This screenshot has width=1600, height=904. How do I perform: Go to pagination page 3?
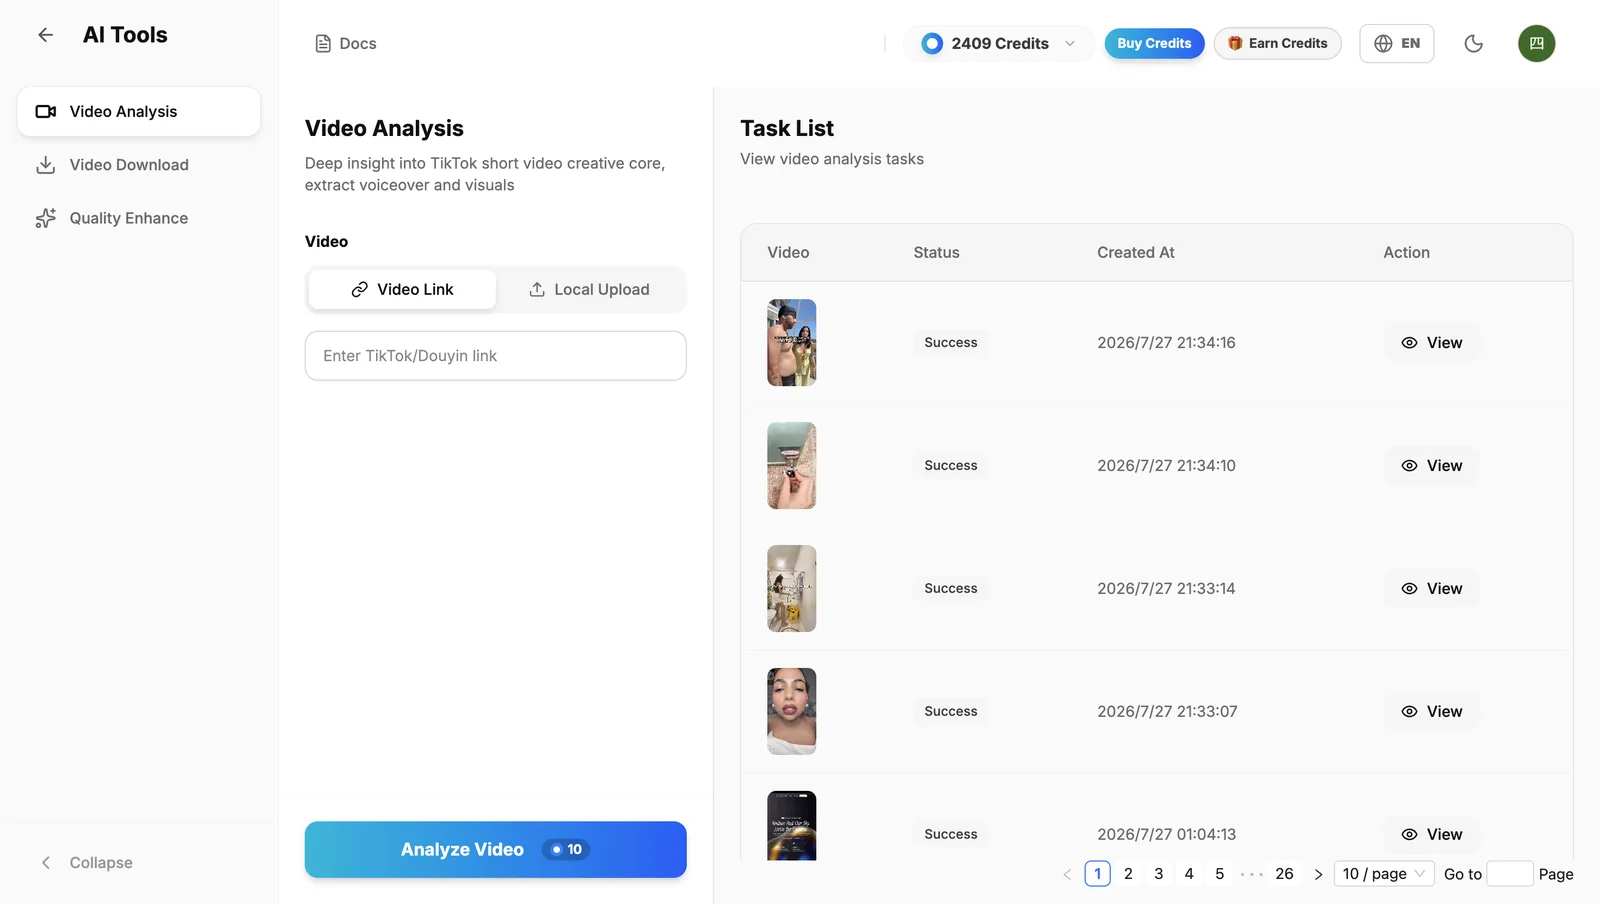click(x=1158, y=874)
